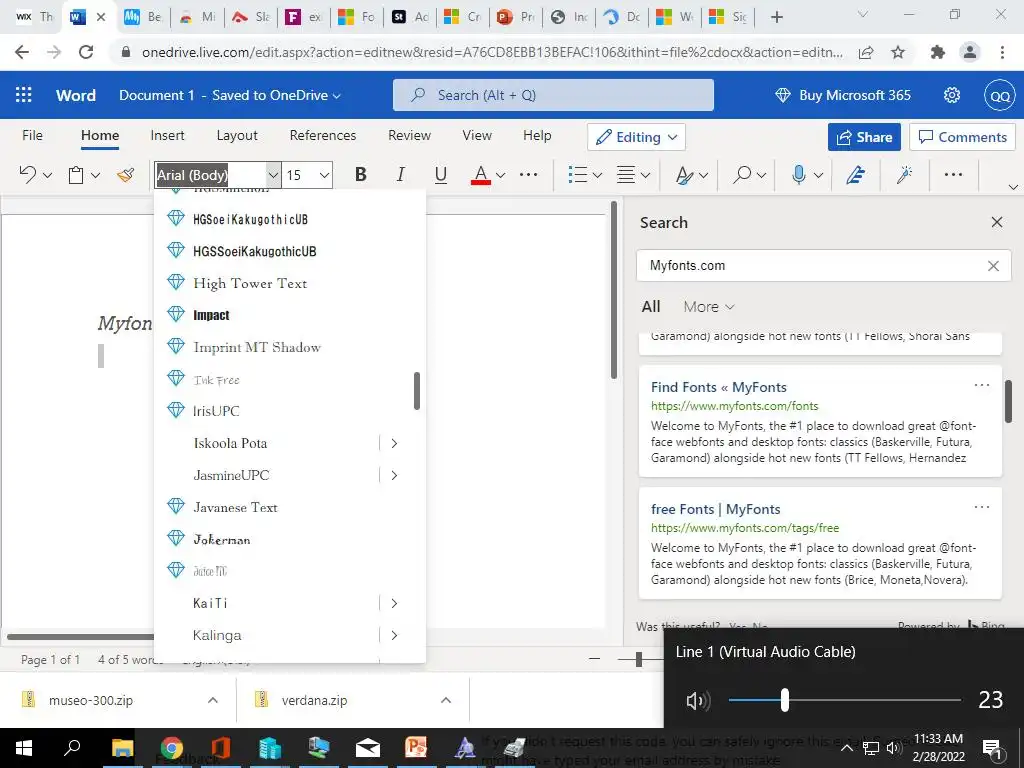Open the Word app launcher grid
The width and height of the screenshot is (1024, 768).
coord(24,95)
